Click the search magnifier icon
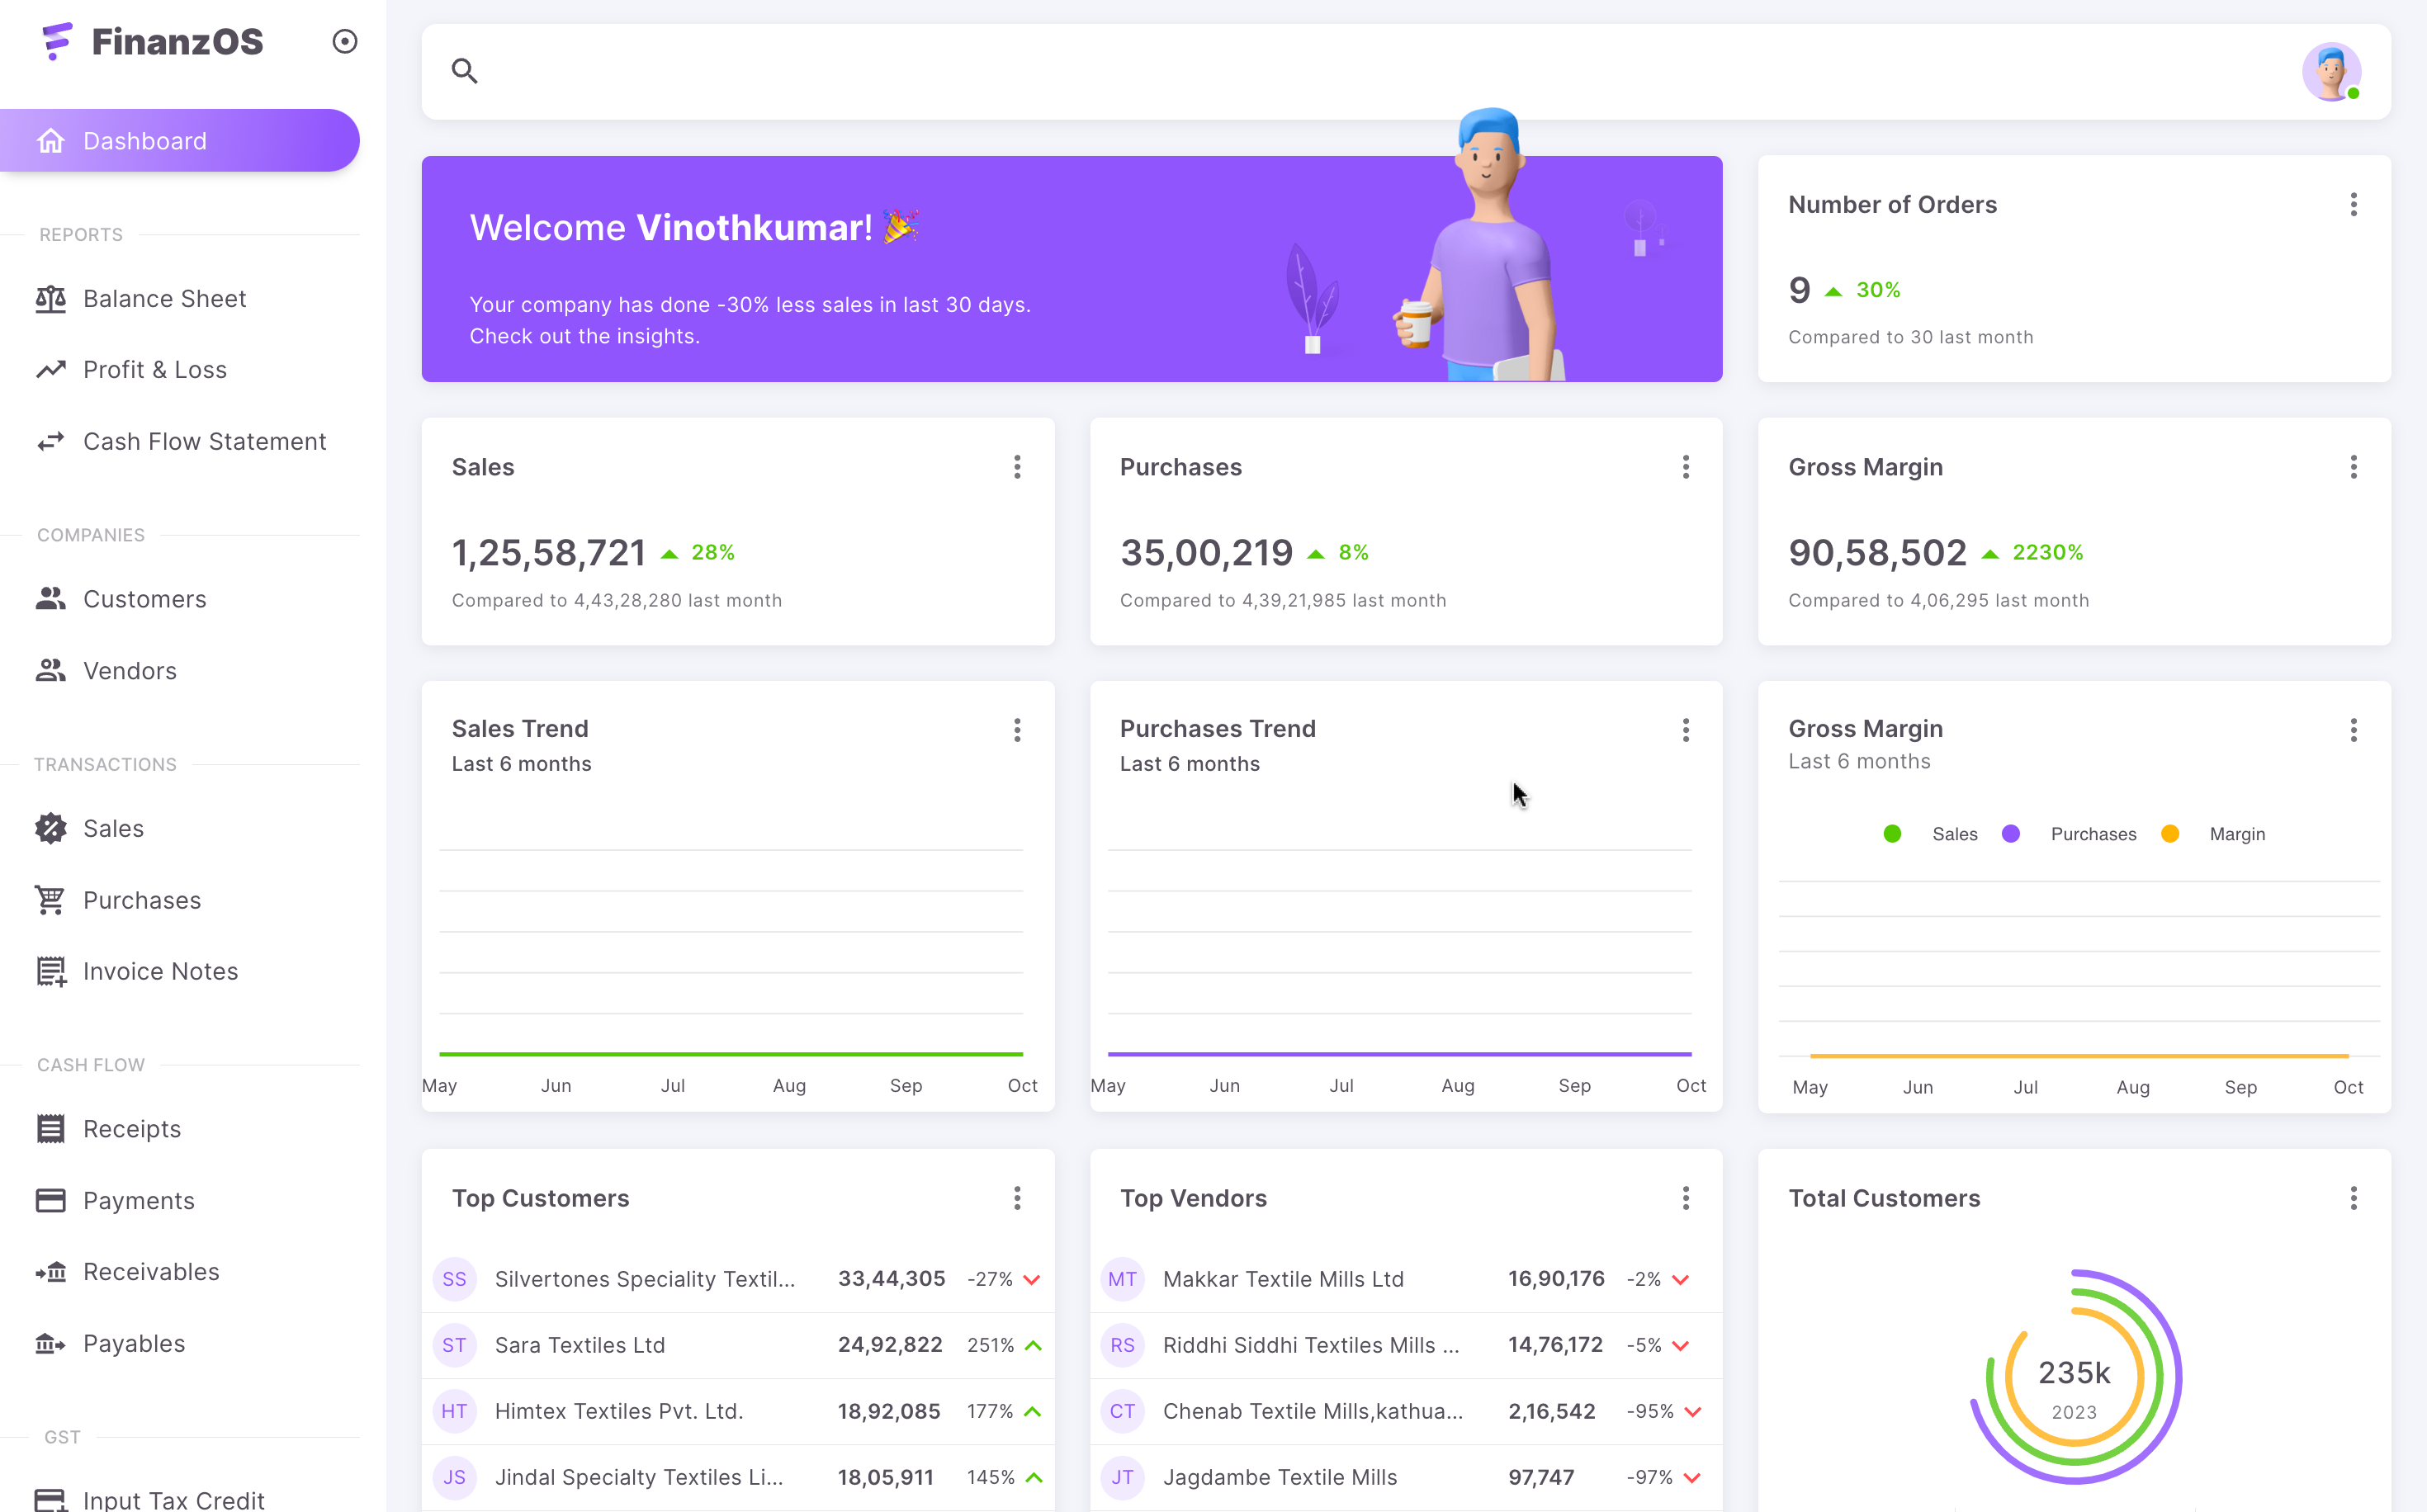The width and height of the screenshot is (2427, 1512). click(x=464, y=71)
